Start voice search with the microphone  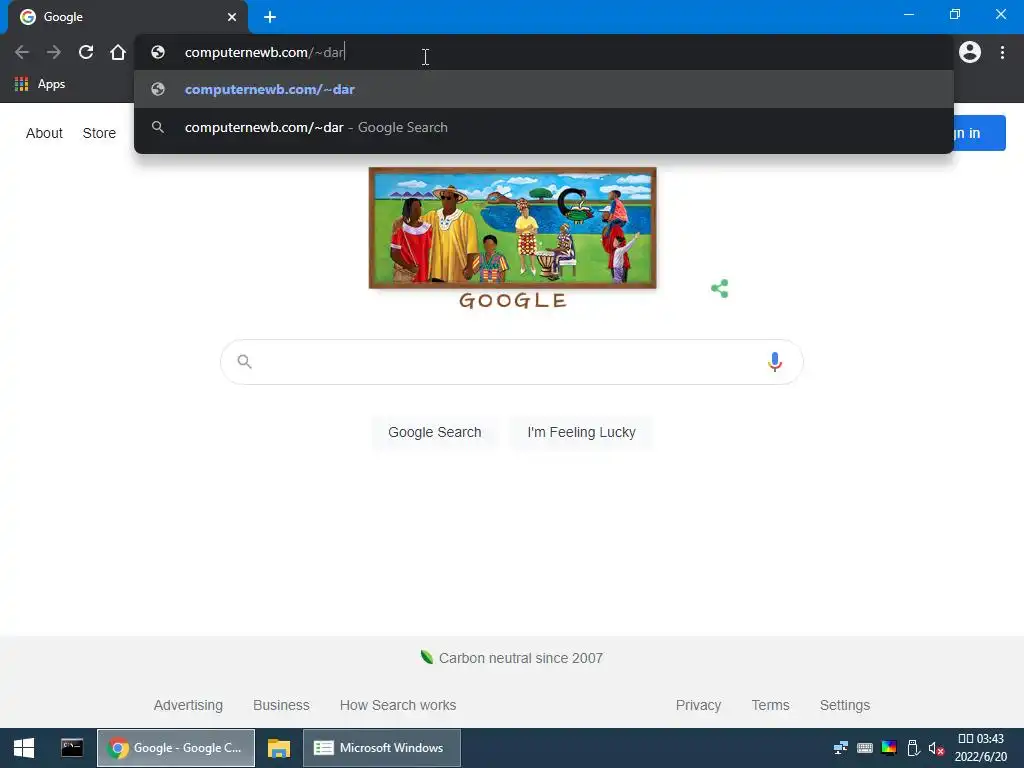(775, 361)
